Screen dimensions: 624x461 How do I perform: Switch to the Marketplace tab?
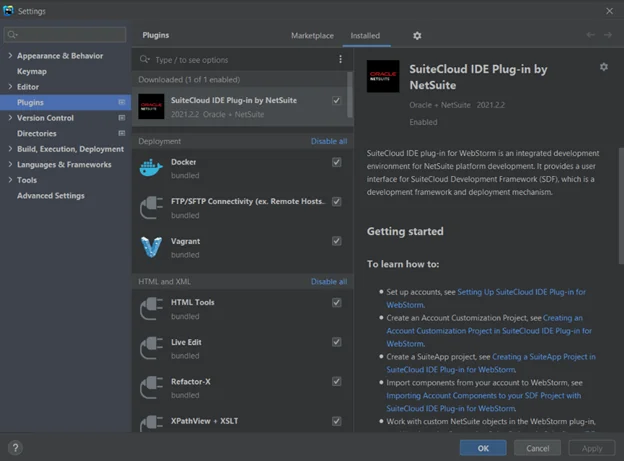(x=312, y=36)
